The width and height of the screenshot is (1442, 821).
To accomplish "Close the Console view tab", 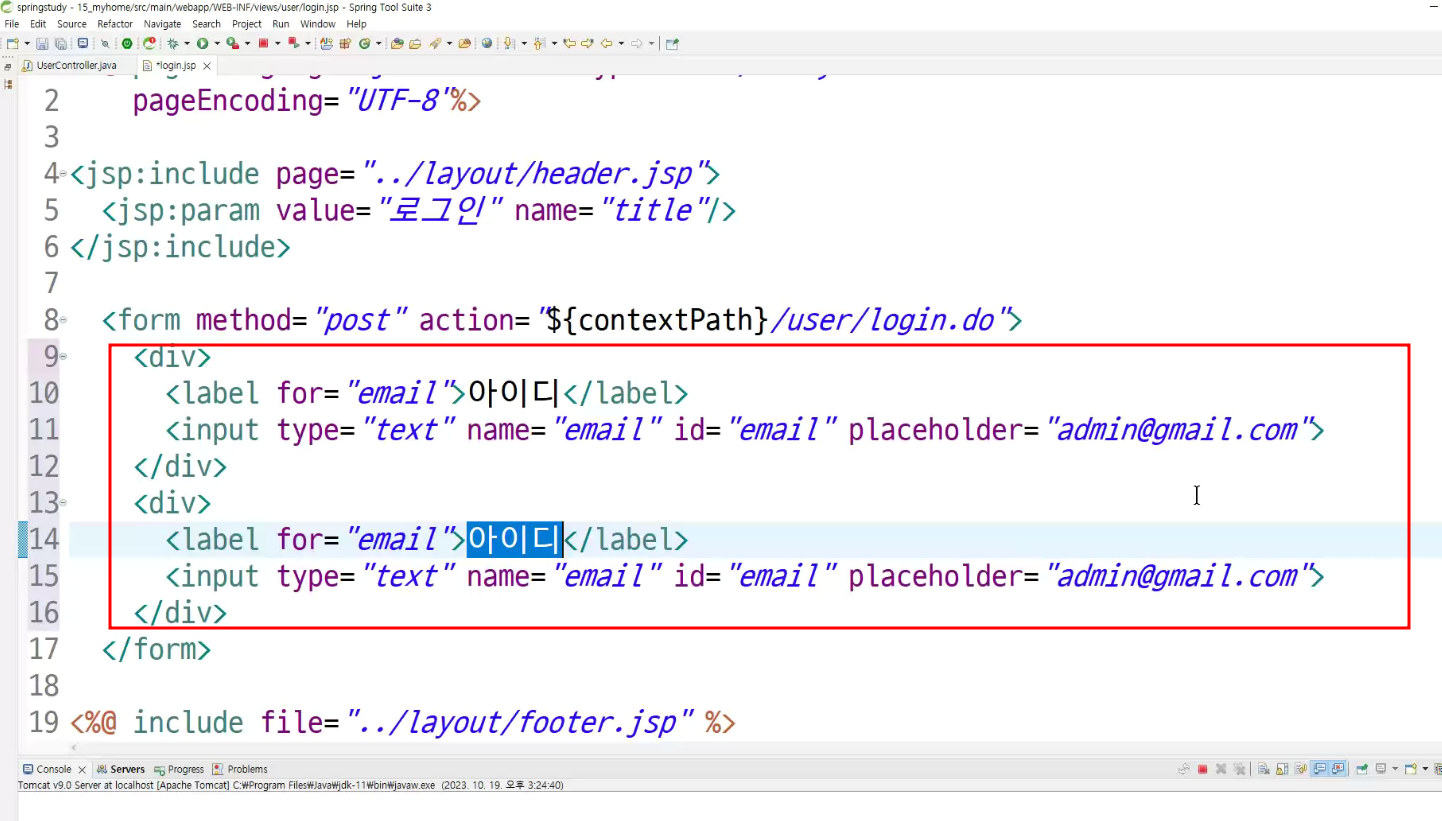I will (82, 770).
